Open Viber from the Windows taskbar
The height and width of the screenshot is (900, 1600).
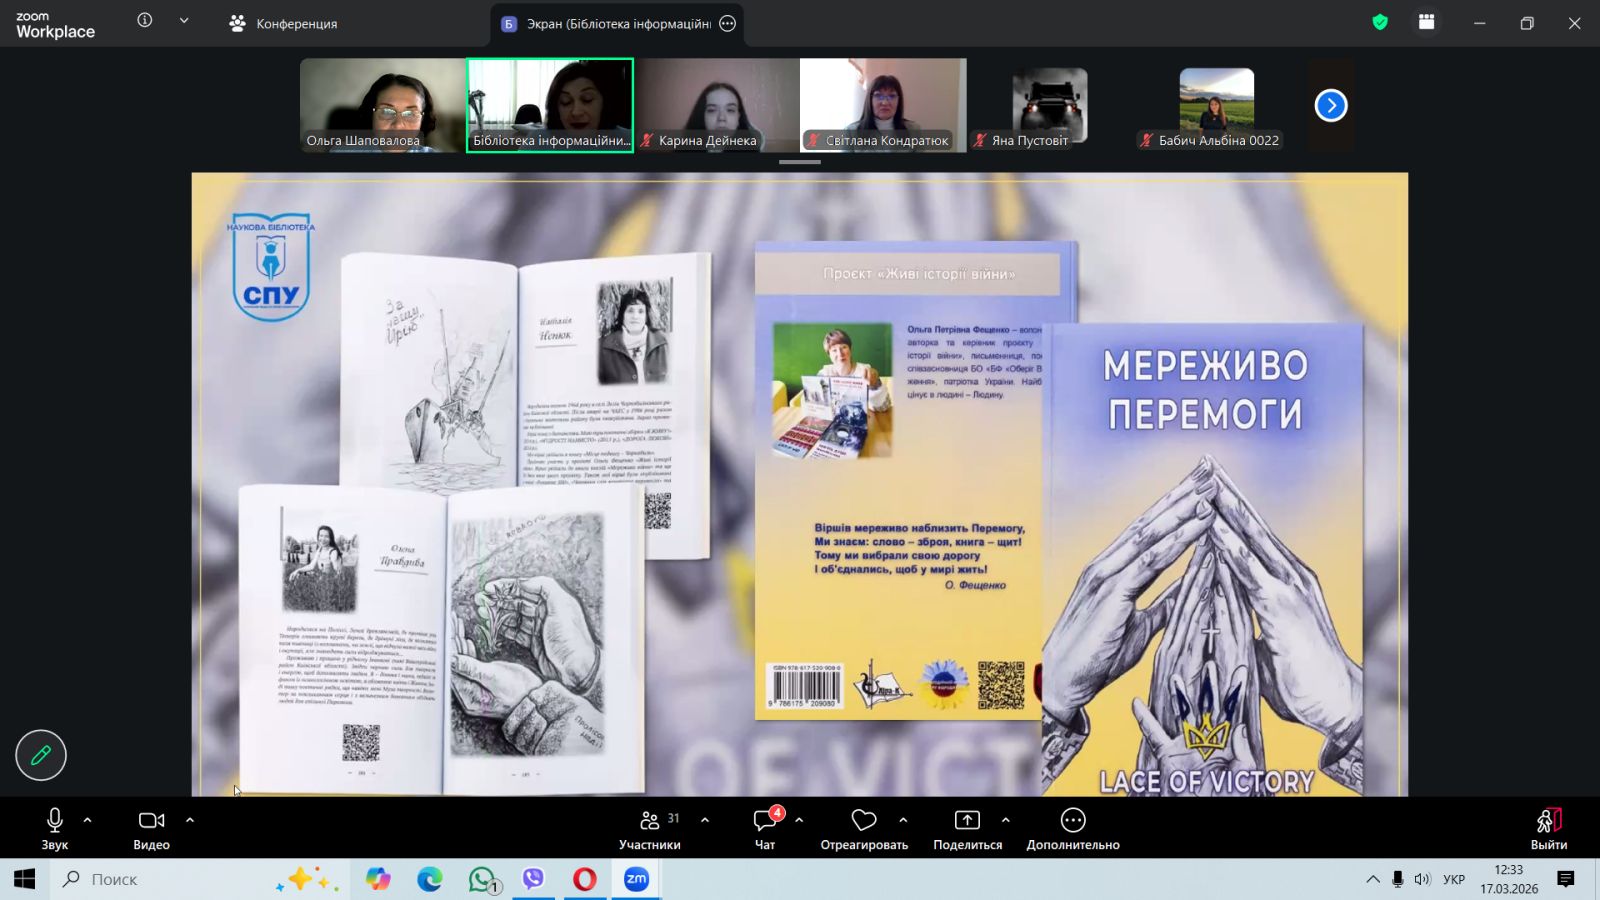click(533, 879)
